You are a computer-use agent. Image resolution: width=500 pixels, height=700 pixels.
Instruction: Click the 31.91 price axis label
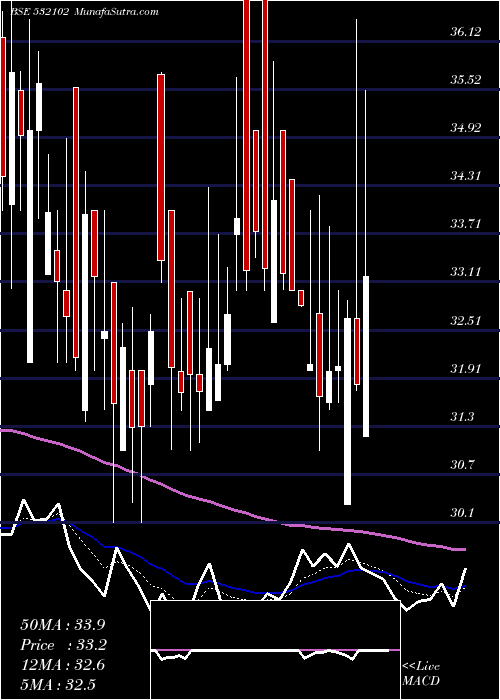tap(466, 369)
